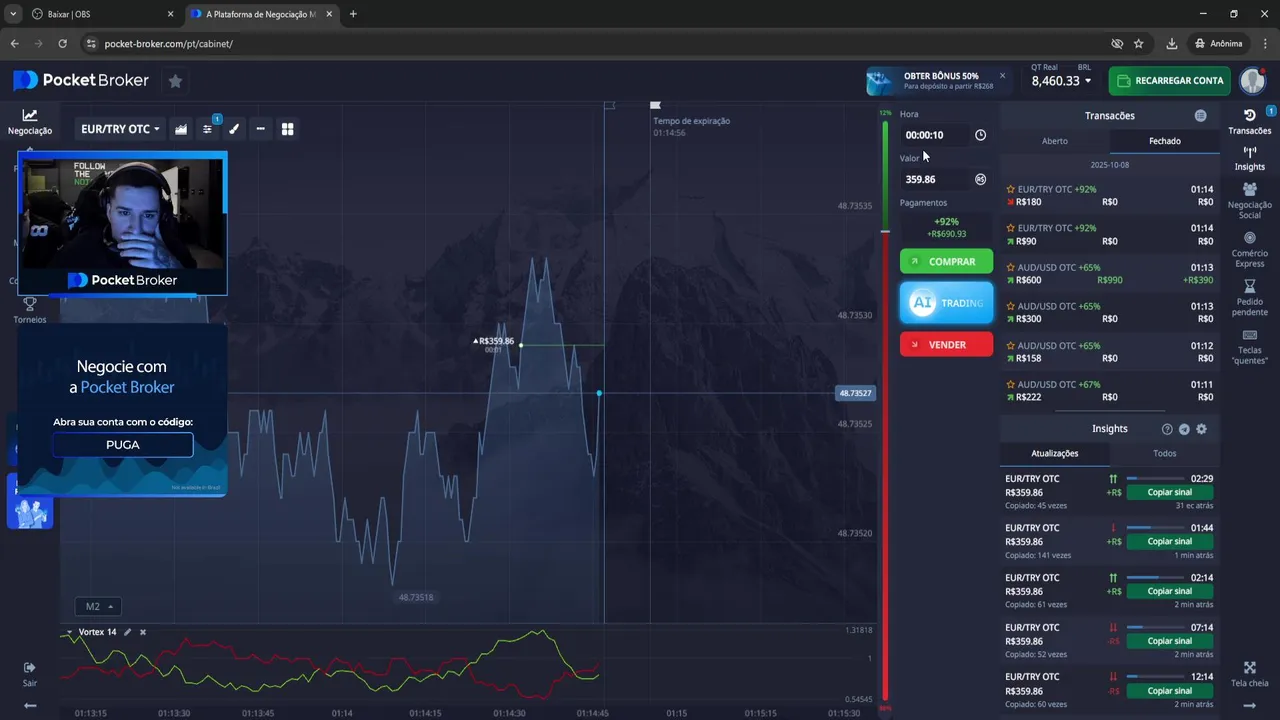Click the horizontal line tool icon
This screenshot has height=720, width=1280.
(260, 129)
